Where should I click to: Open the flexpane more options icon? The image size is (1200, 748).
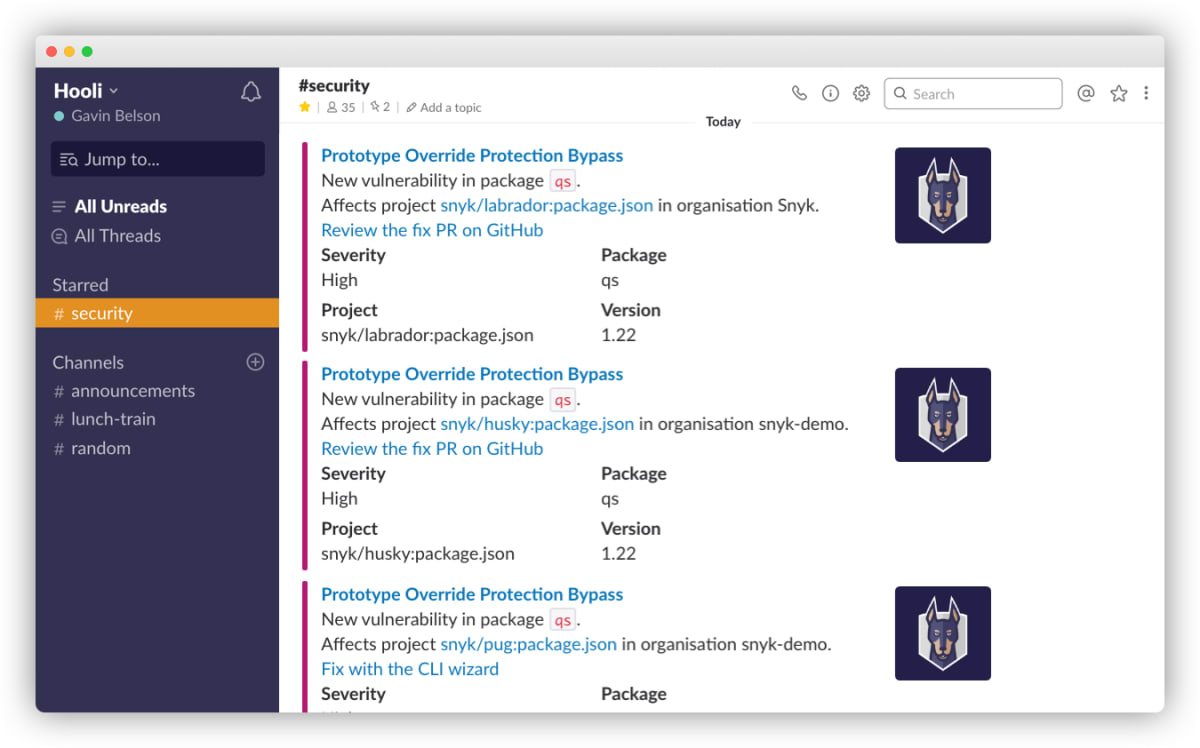point(1146,92)
